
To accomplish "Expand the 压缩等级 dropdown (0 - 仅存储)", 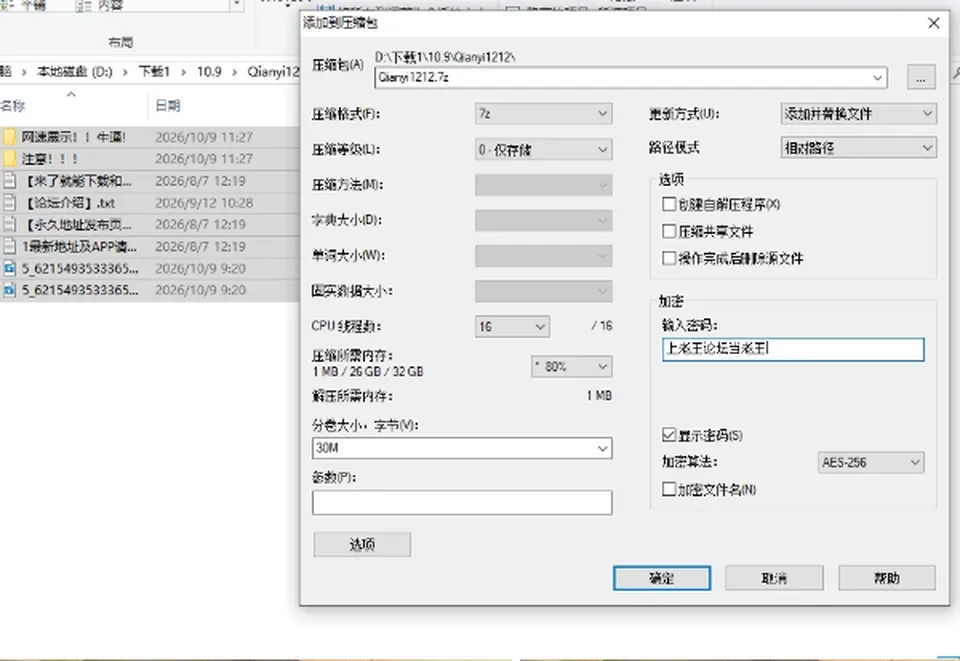I will 544,149.
